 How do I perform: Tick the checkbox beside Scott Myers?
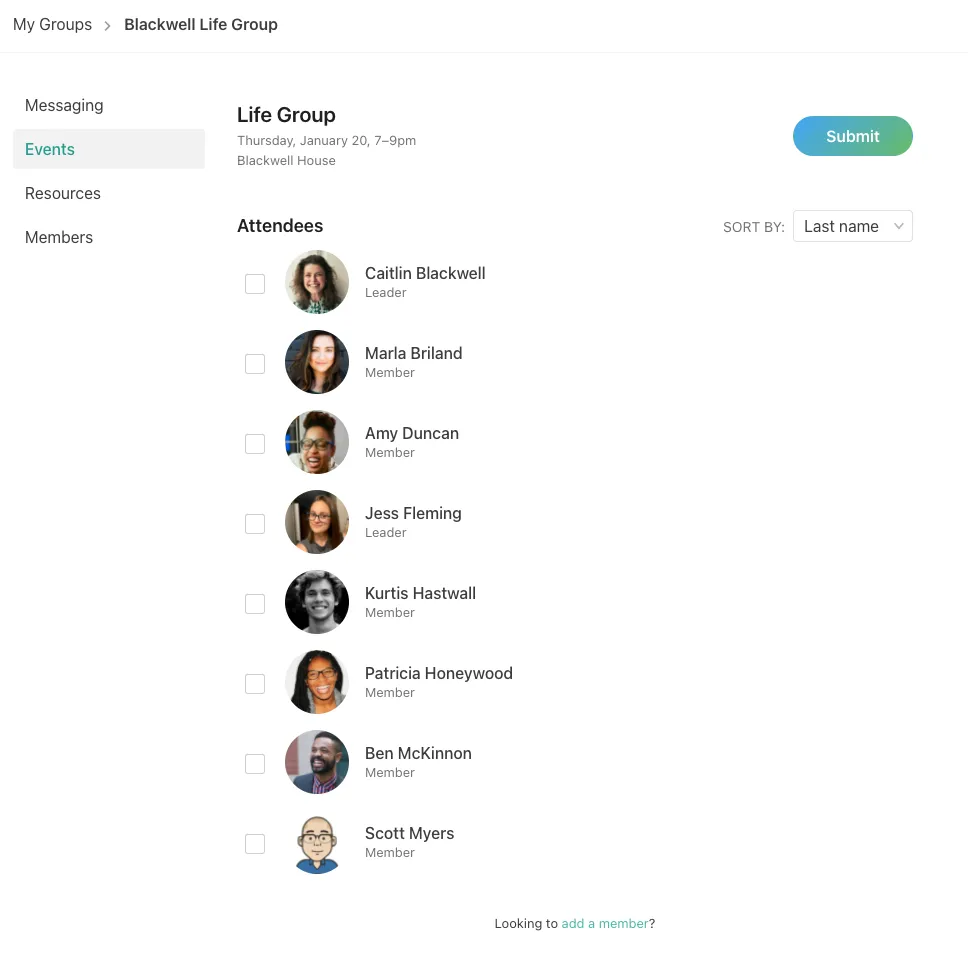click(255, 844)
